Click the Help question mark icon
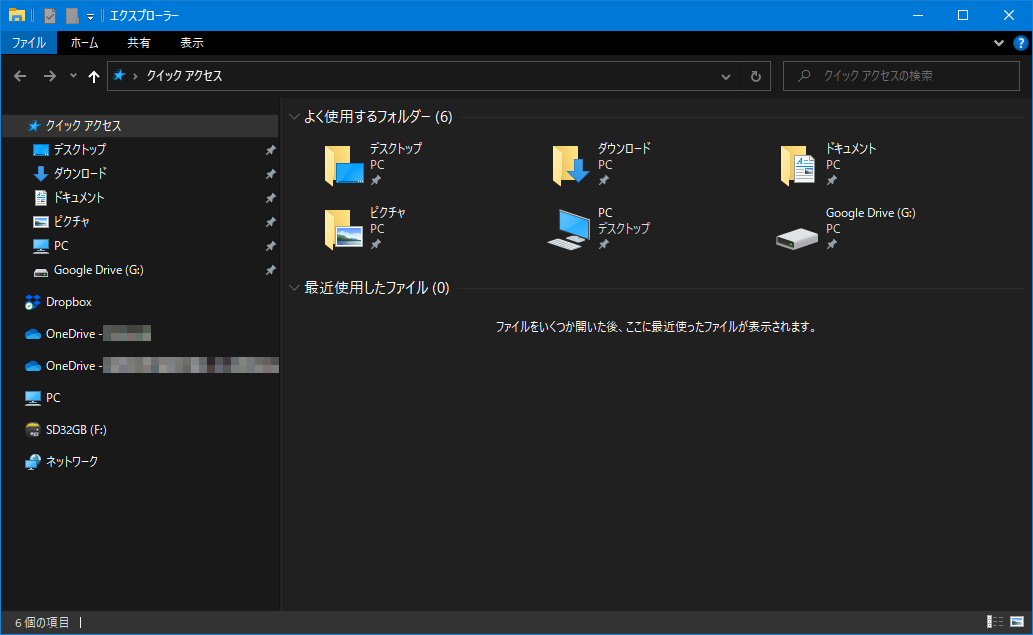 click(1020, 43)
